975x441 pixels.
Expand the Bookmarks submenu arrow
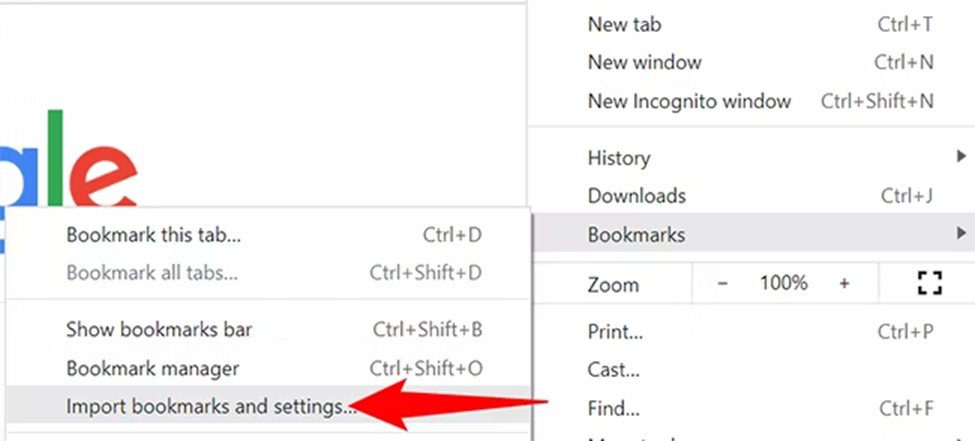[961, 234]
